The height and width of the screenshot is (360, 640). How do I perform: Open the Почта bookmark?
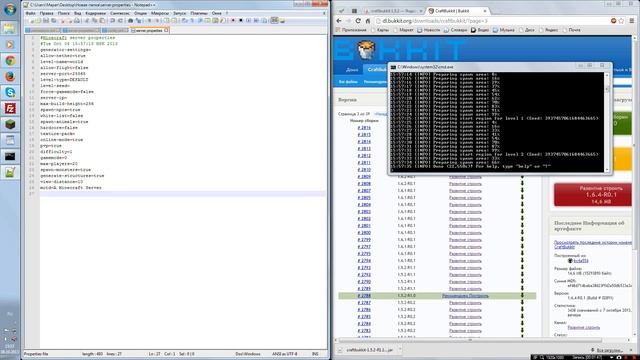571,30
